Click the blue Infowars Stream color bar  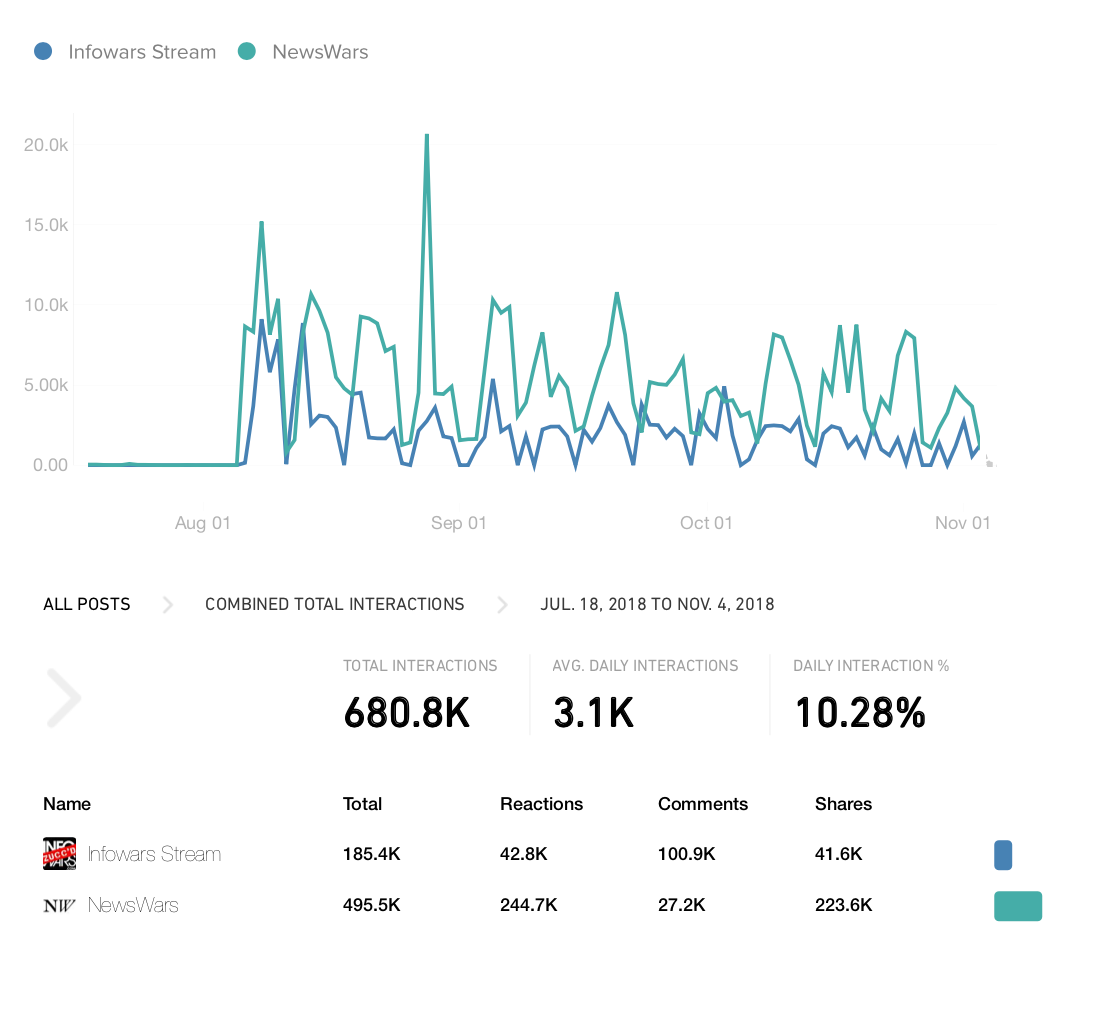pyautogui.click(x=1003, y=854)
